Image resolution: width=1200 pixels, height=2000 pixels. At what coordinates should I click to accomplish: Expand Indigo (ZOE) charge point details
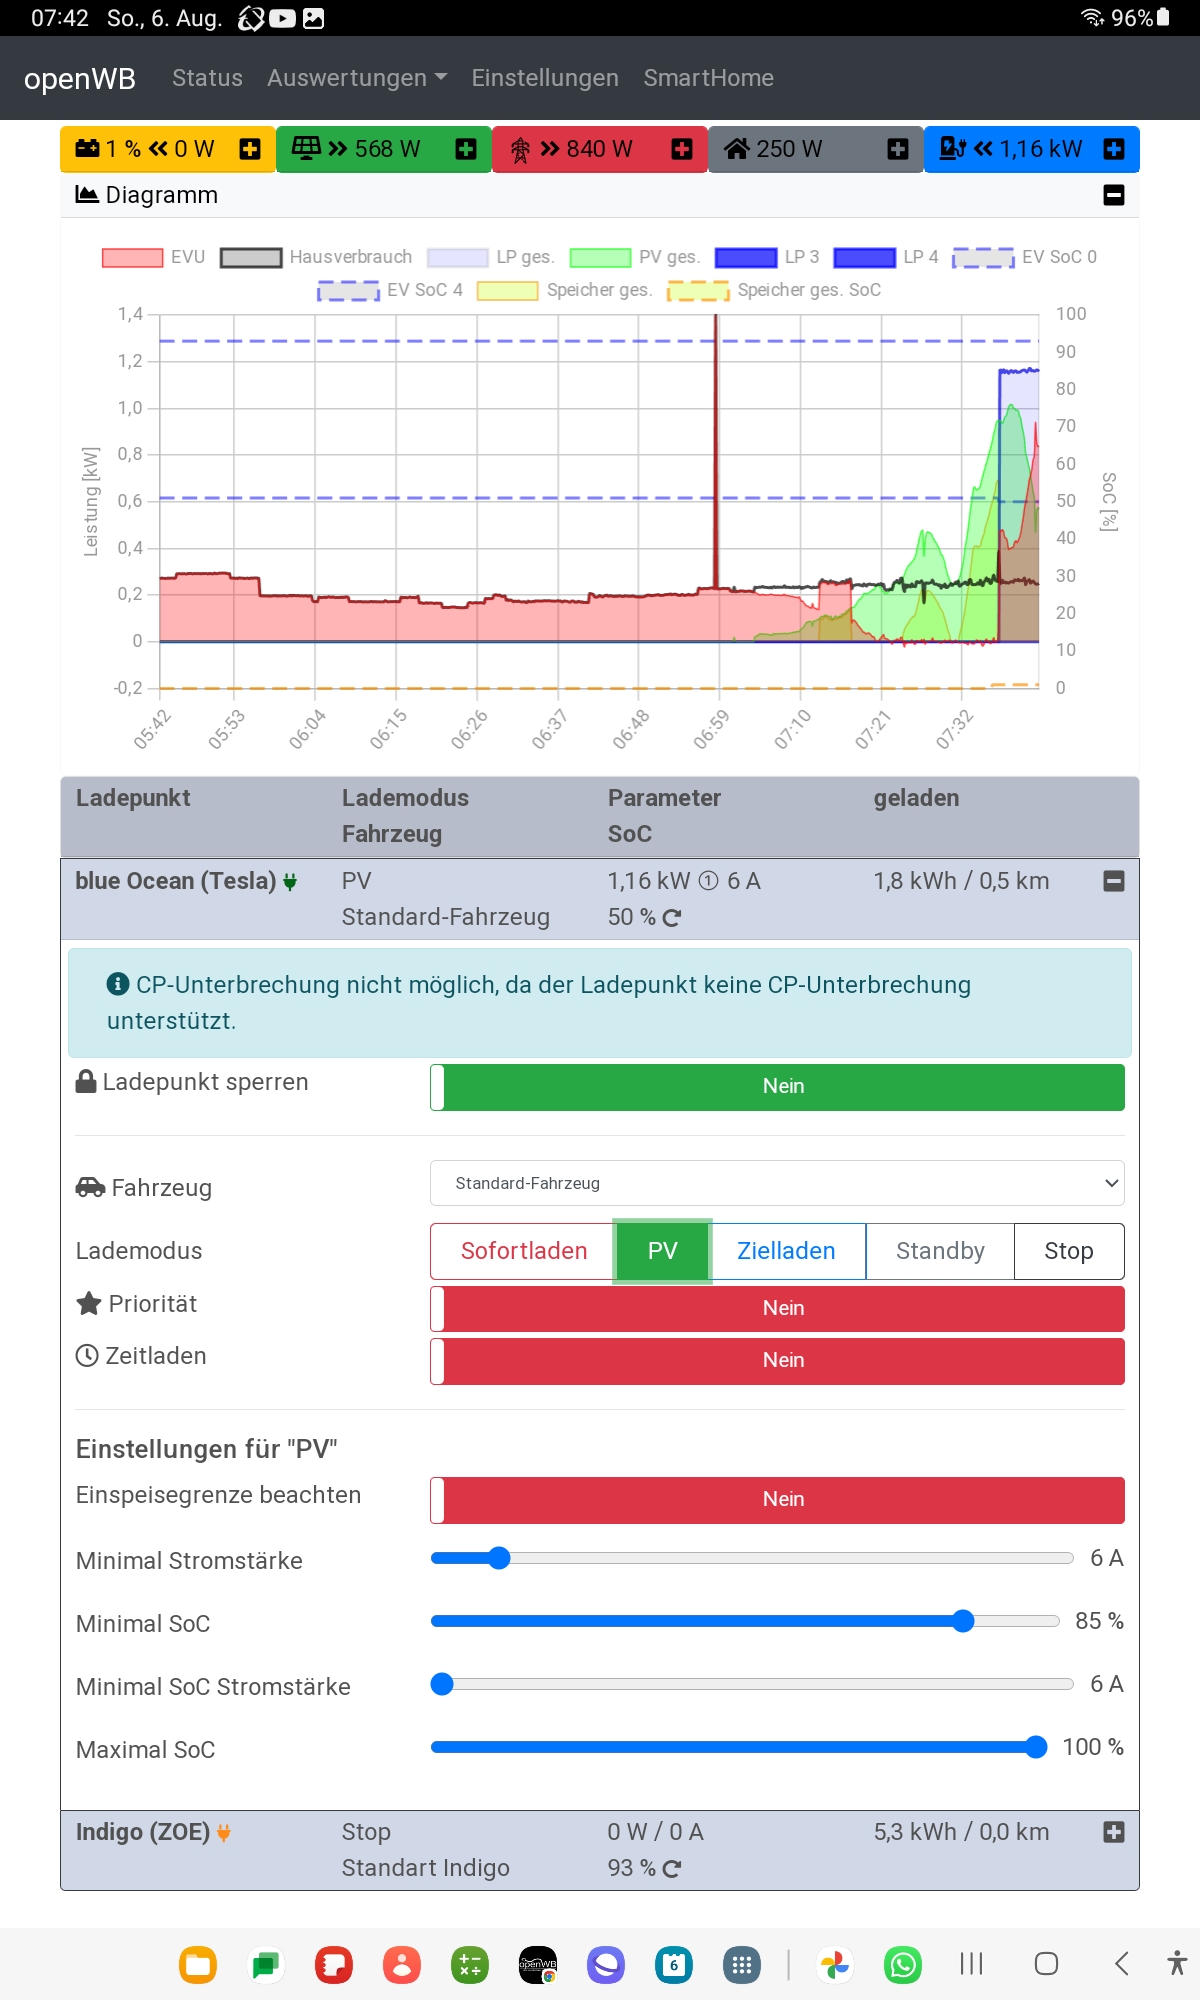tap(1114, 1832)
